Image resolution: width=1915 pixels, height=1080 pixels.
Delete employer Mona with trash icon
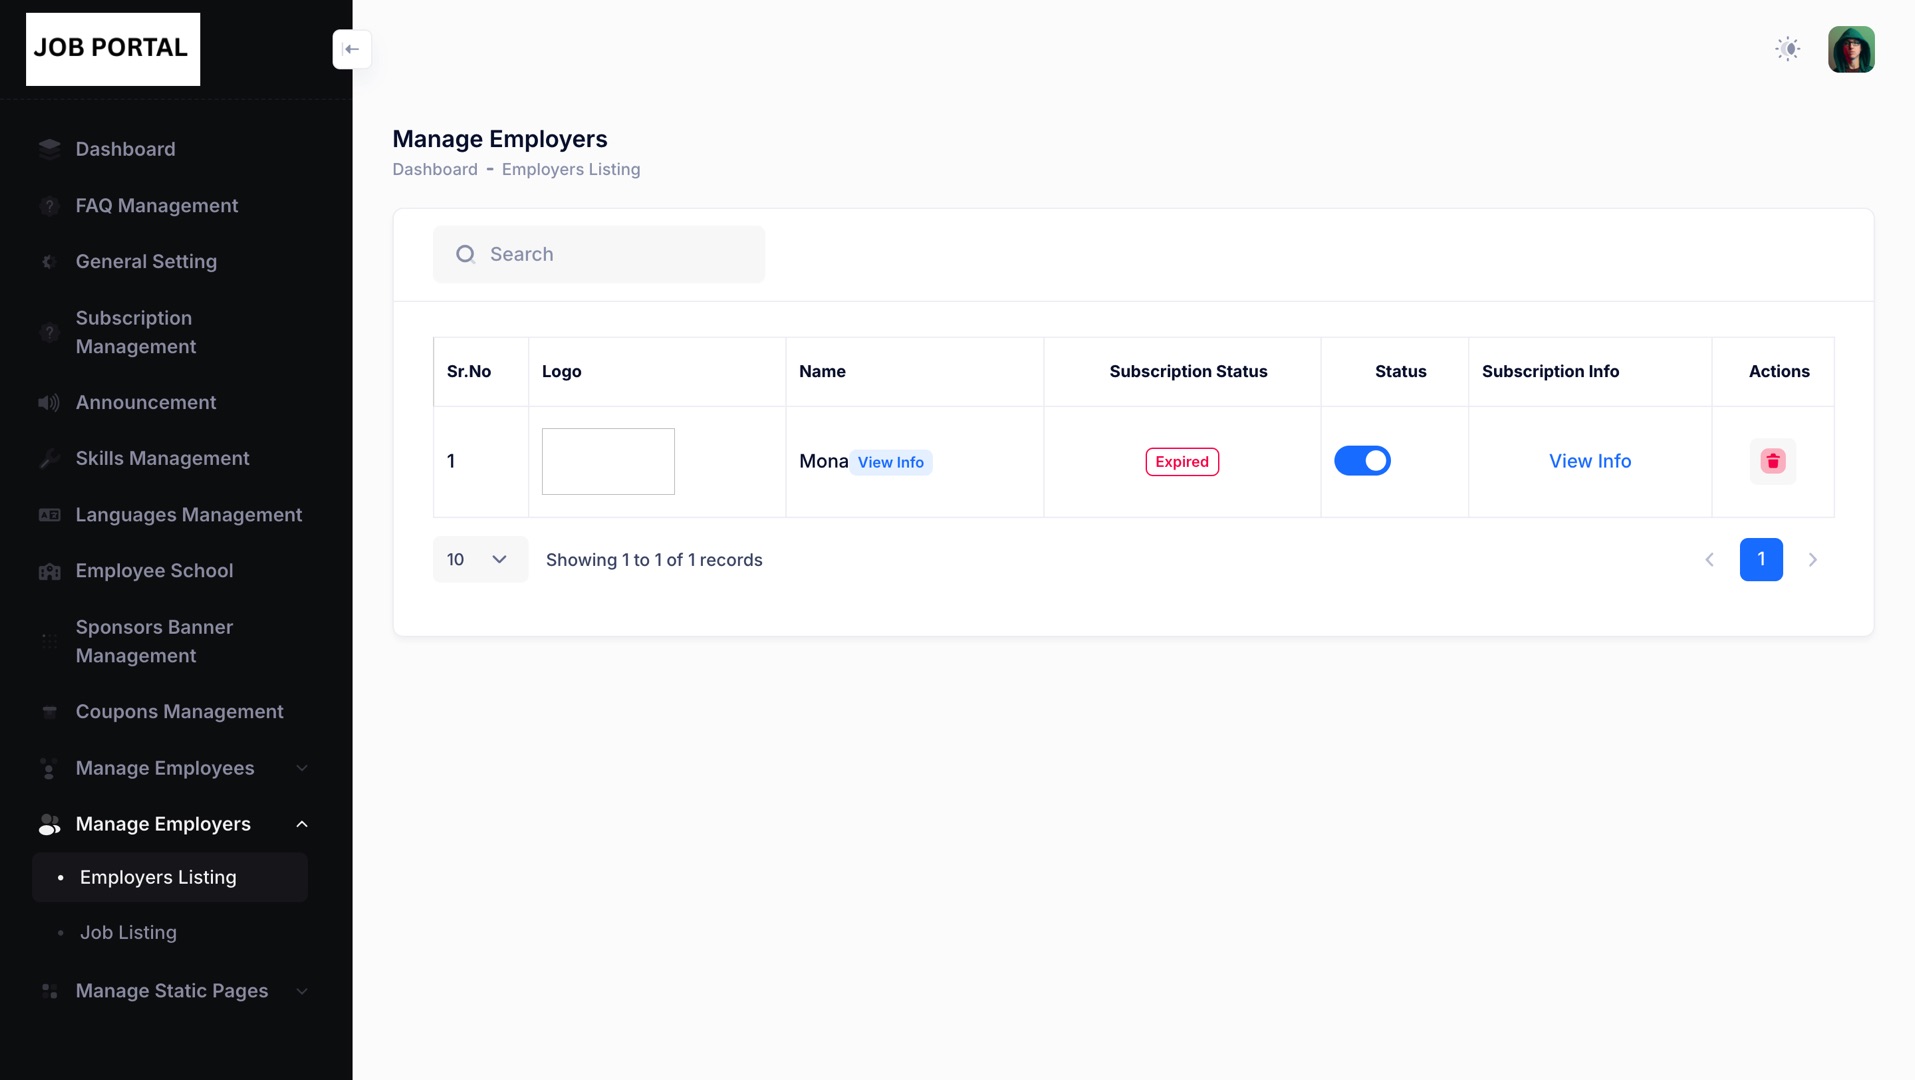click(1772, 461)
